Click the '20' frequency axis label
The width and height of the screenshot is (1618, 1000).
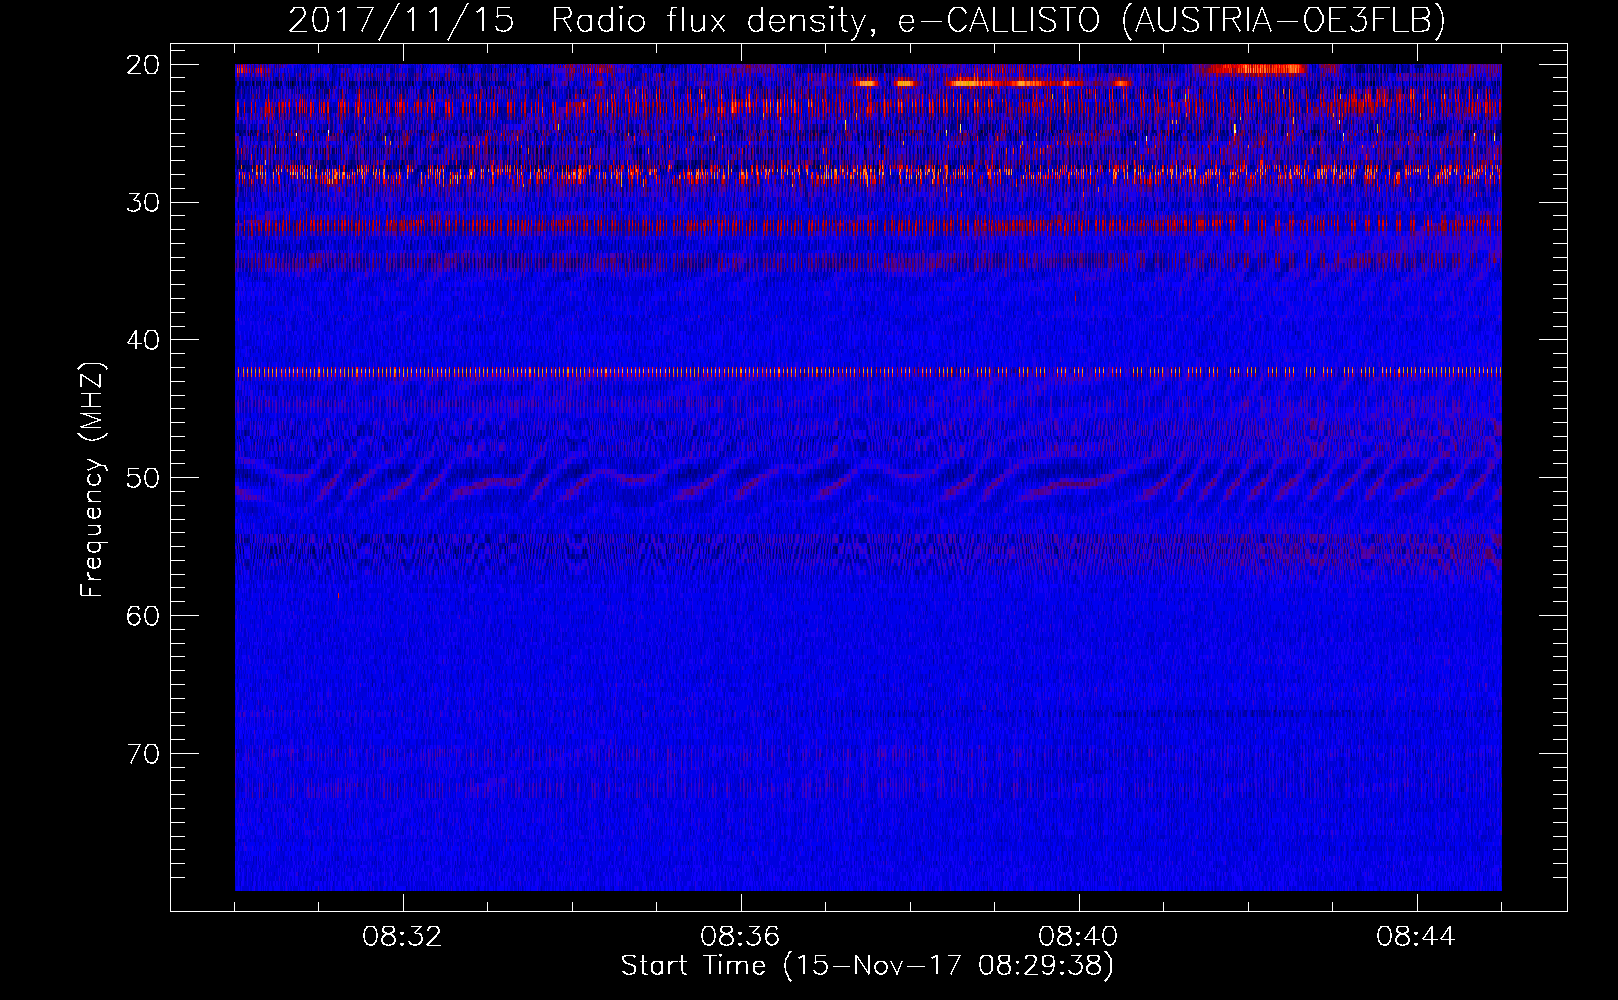[x=144, y=65]
